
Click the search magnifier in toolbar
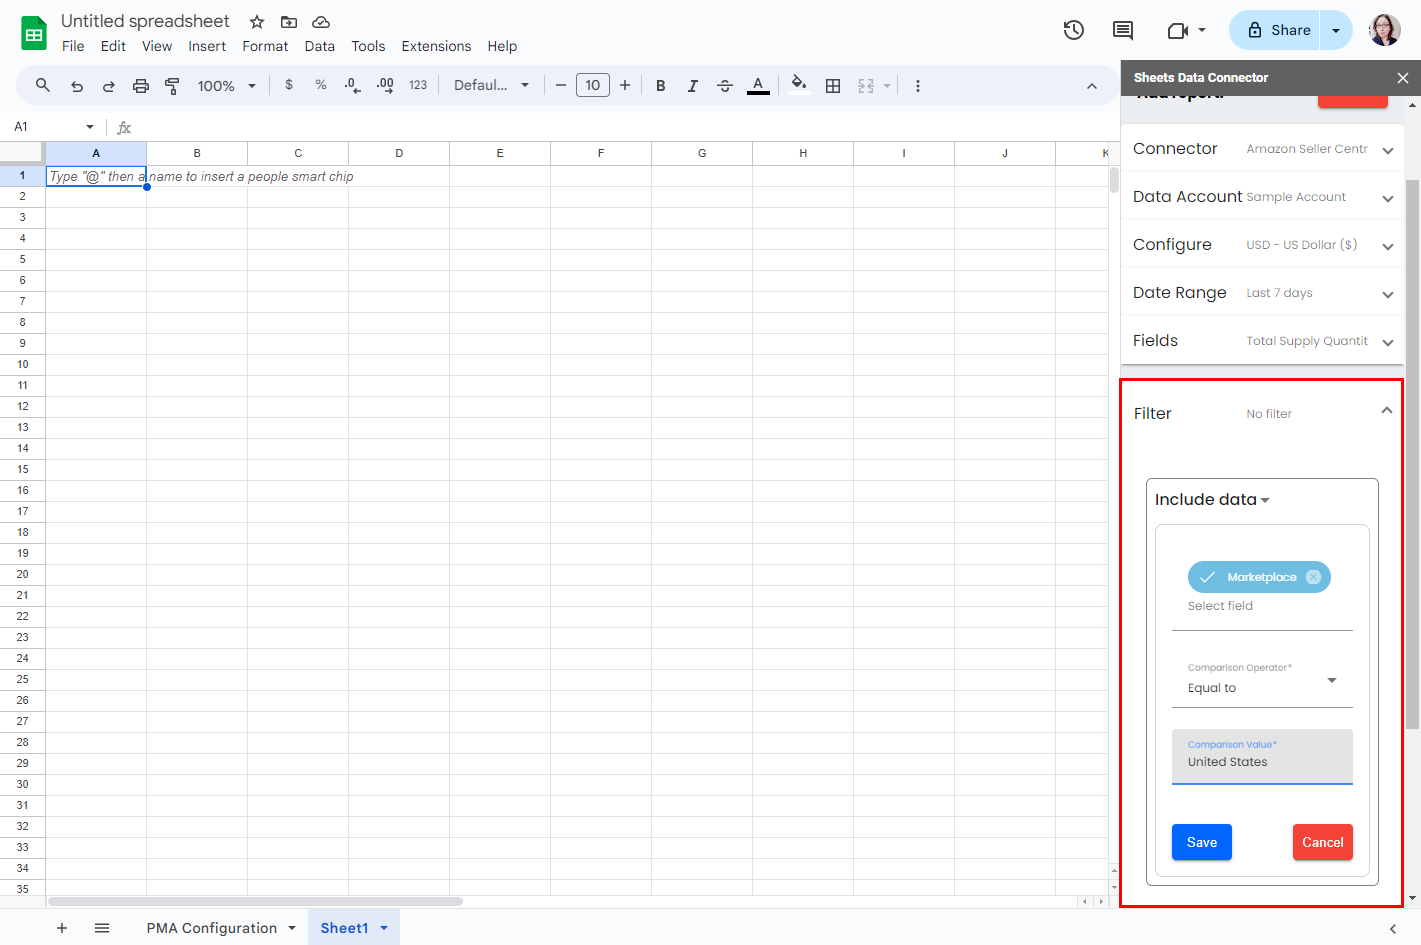click(x=43, y=86)
